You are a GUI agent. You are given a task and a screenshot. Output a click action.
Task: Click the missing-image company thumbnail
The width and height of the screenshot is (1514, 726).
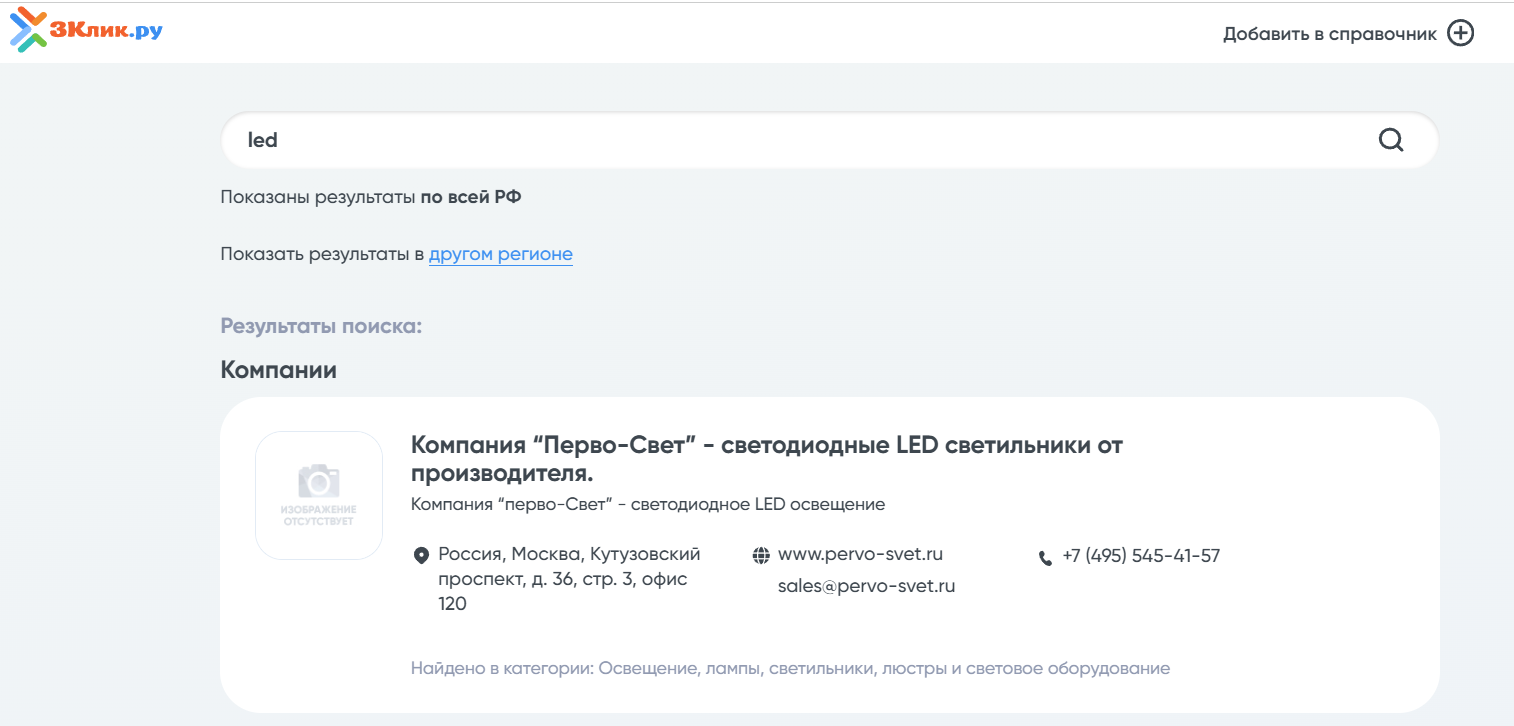319,495
